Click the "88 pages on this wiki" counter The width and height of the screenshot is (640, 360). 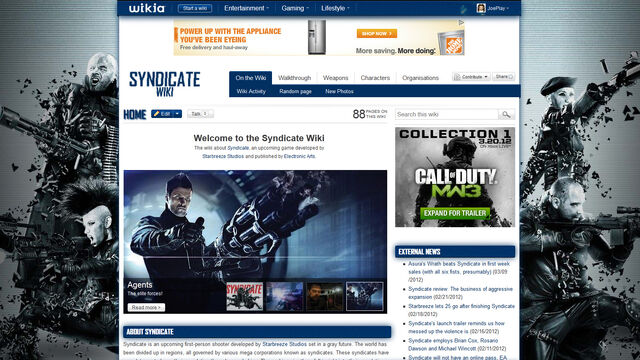point(369,114)
